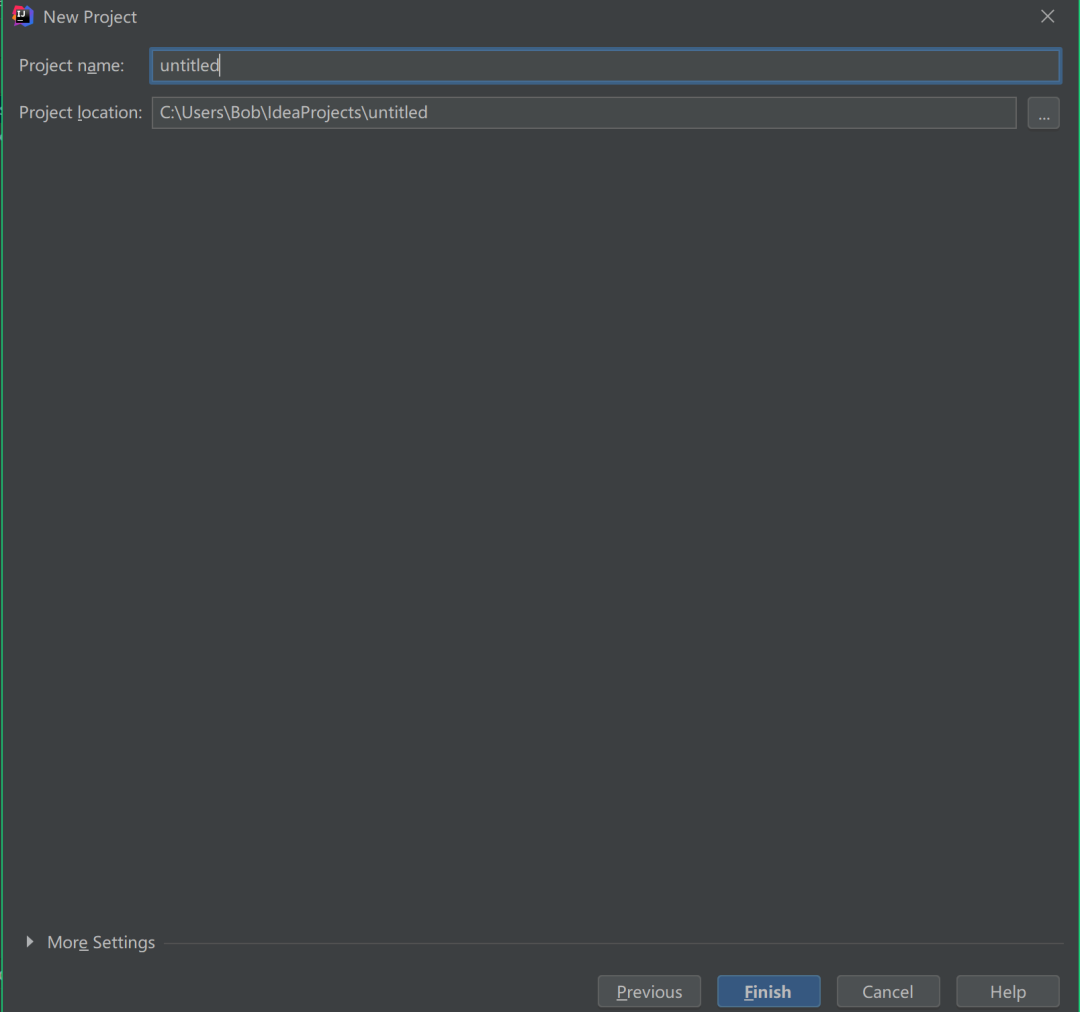Click the C:\Users\Bob\IdeaProjects\untitled path text
Screen dimensions: 1080x1012
pyautogui.click(x=293, y=112)
